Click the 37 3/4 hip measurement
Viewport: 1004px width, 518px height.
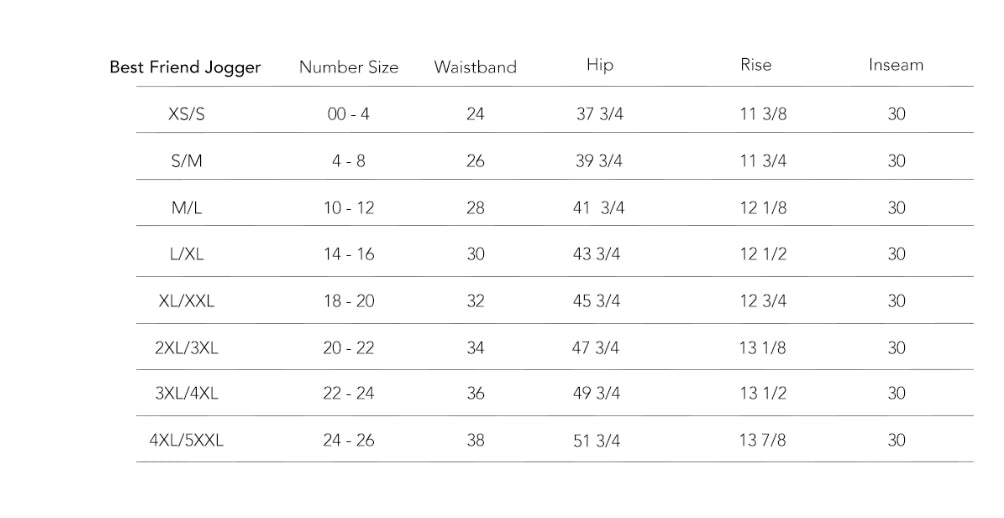click(600, 114)
